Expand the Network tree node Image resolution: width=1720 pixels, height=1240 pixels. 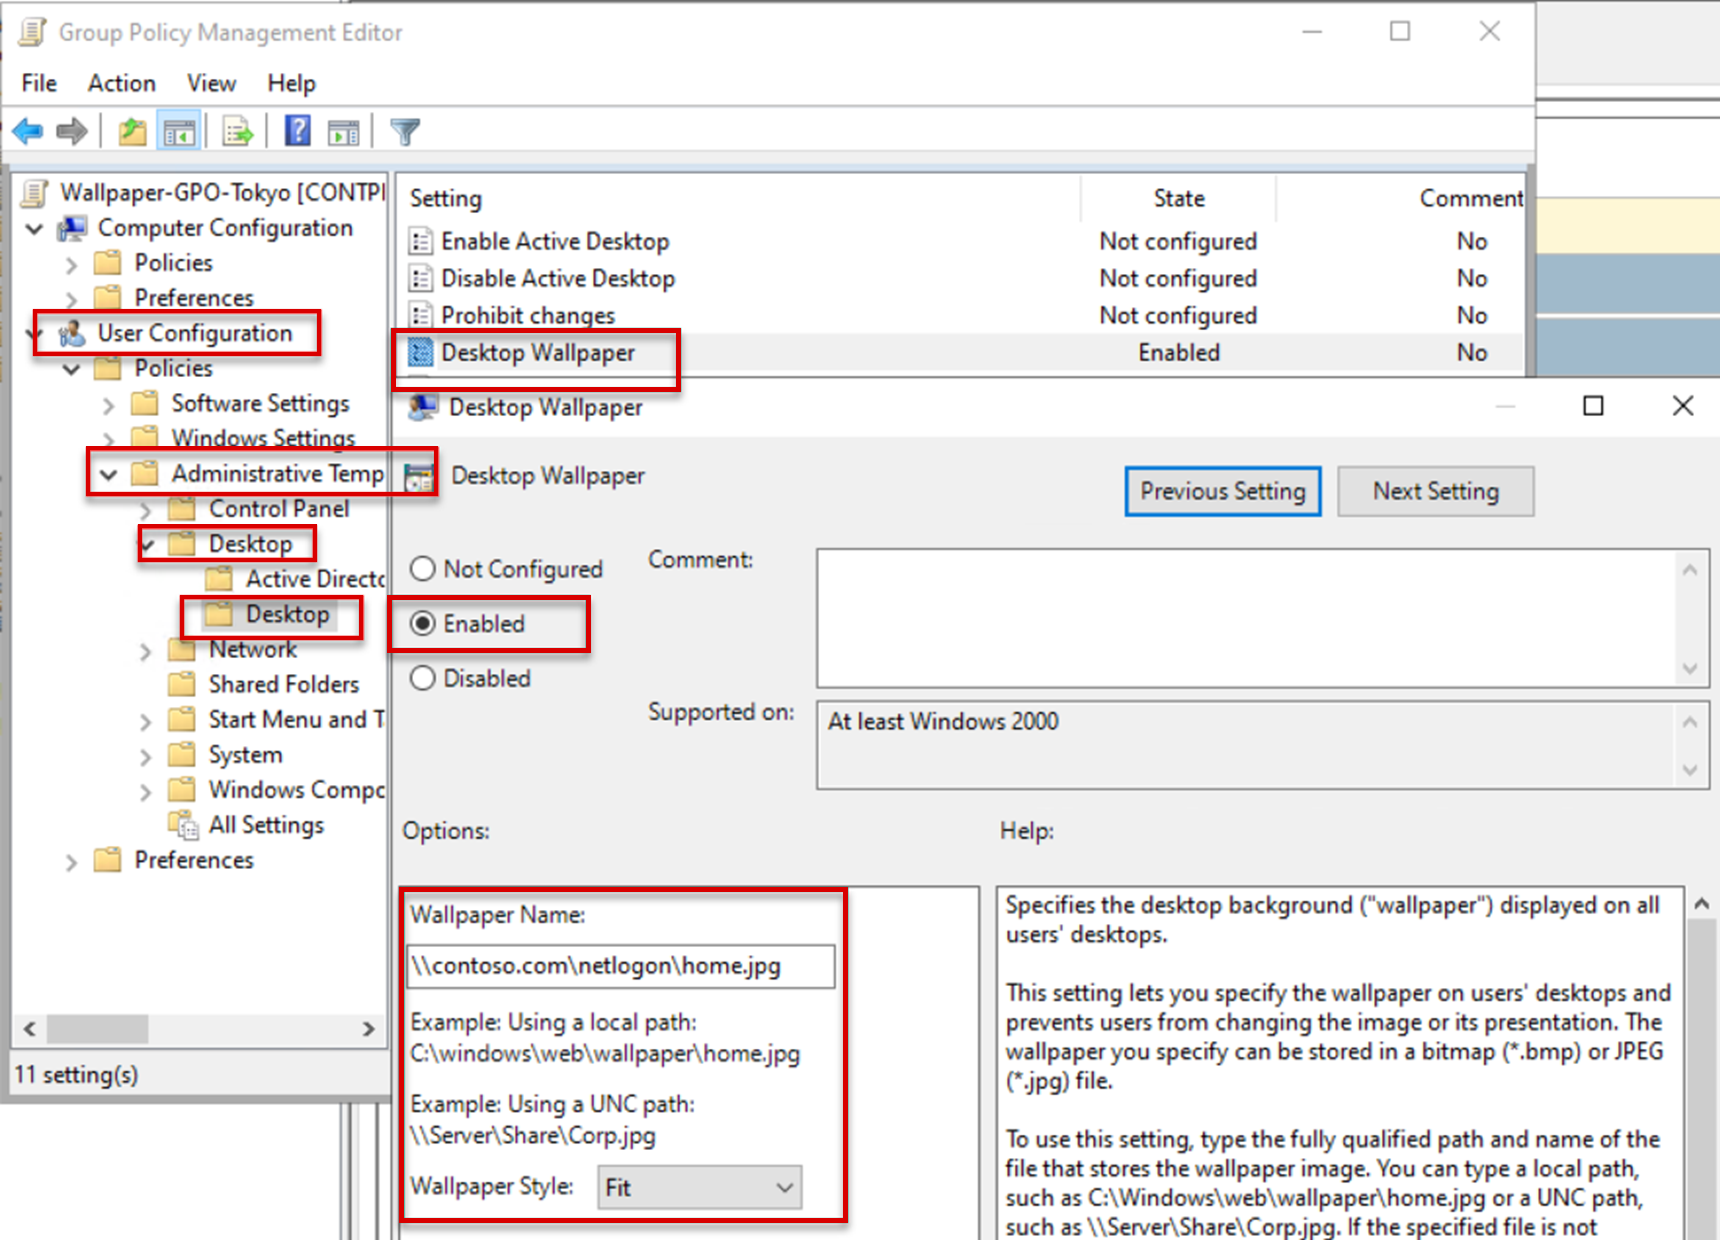click(x=145, y=652)
